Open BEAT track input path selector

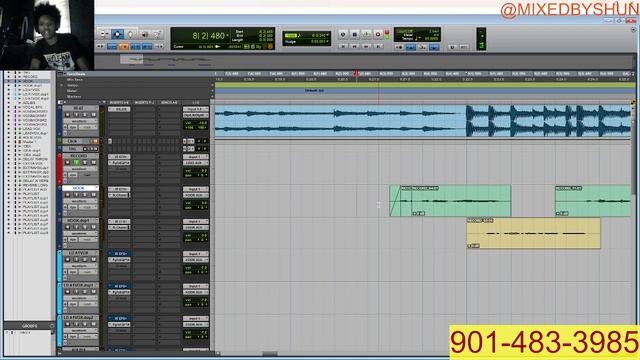(x=196, y=109)
